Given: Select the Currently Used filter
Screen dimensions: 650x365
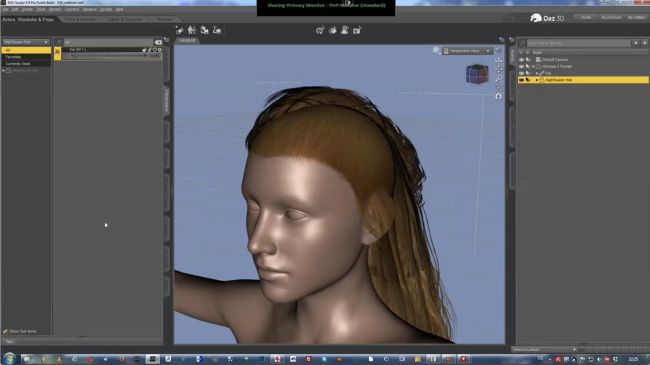Looking at the screenshot, I should tap(18, 64).
